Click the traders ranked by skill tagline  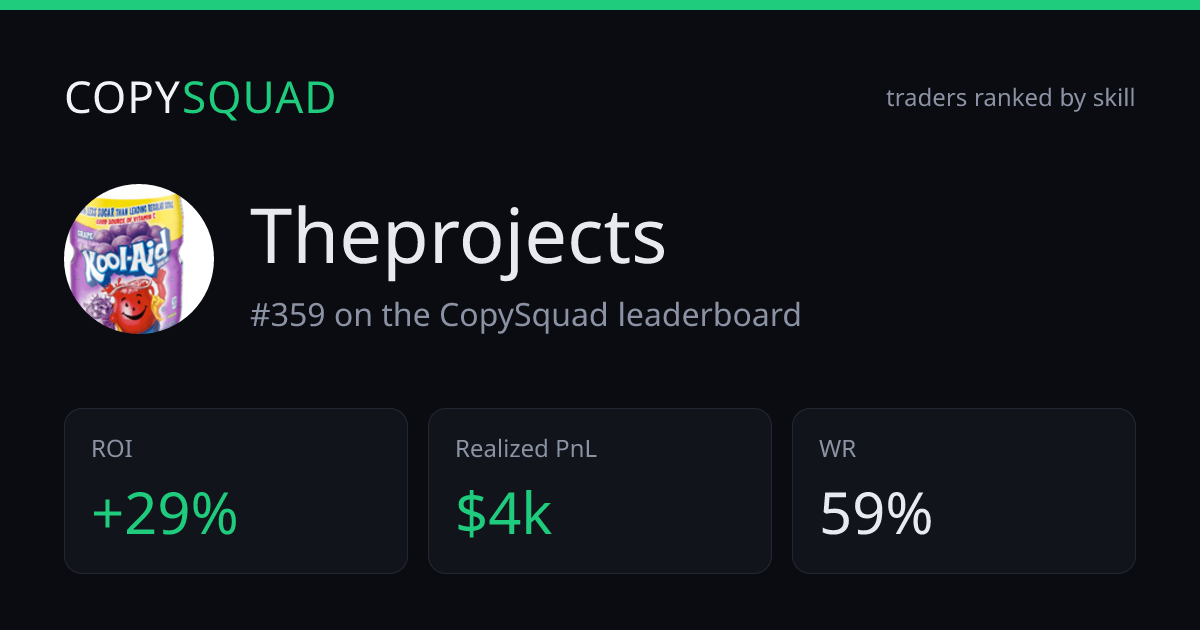tap(1010, 98)
